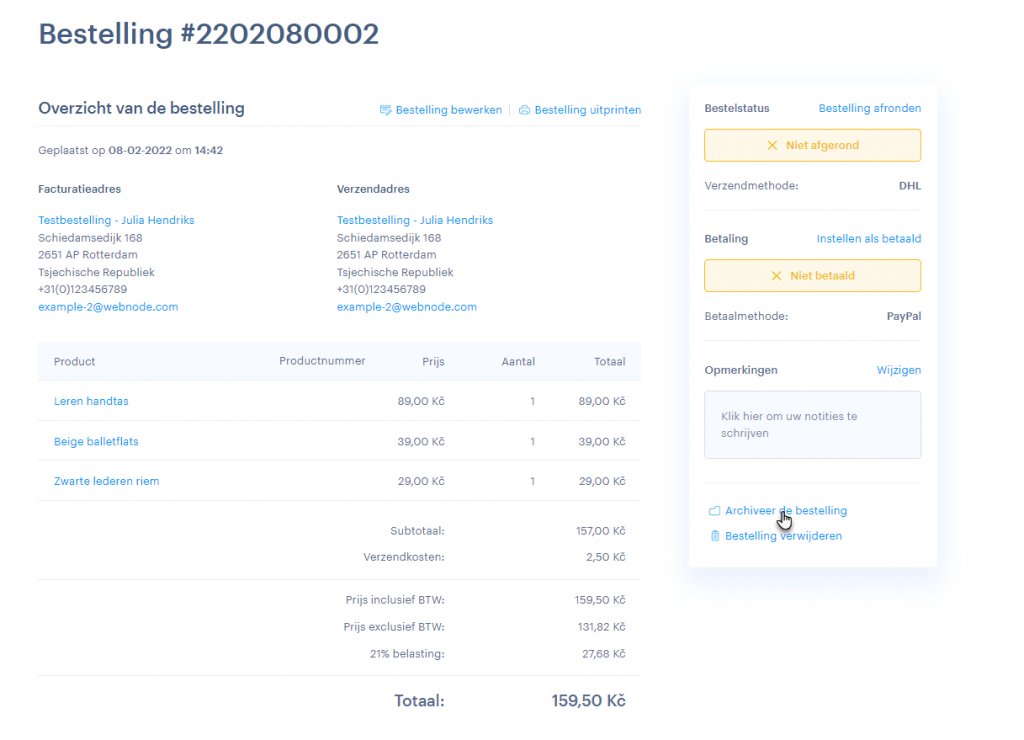
Task: Click the archive folder icon
Action: [714, 511]
